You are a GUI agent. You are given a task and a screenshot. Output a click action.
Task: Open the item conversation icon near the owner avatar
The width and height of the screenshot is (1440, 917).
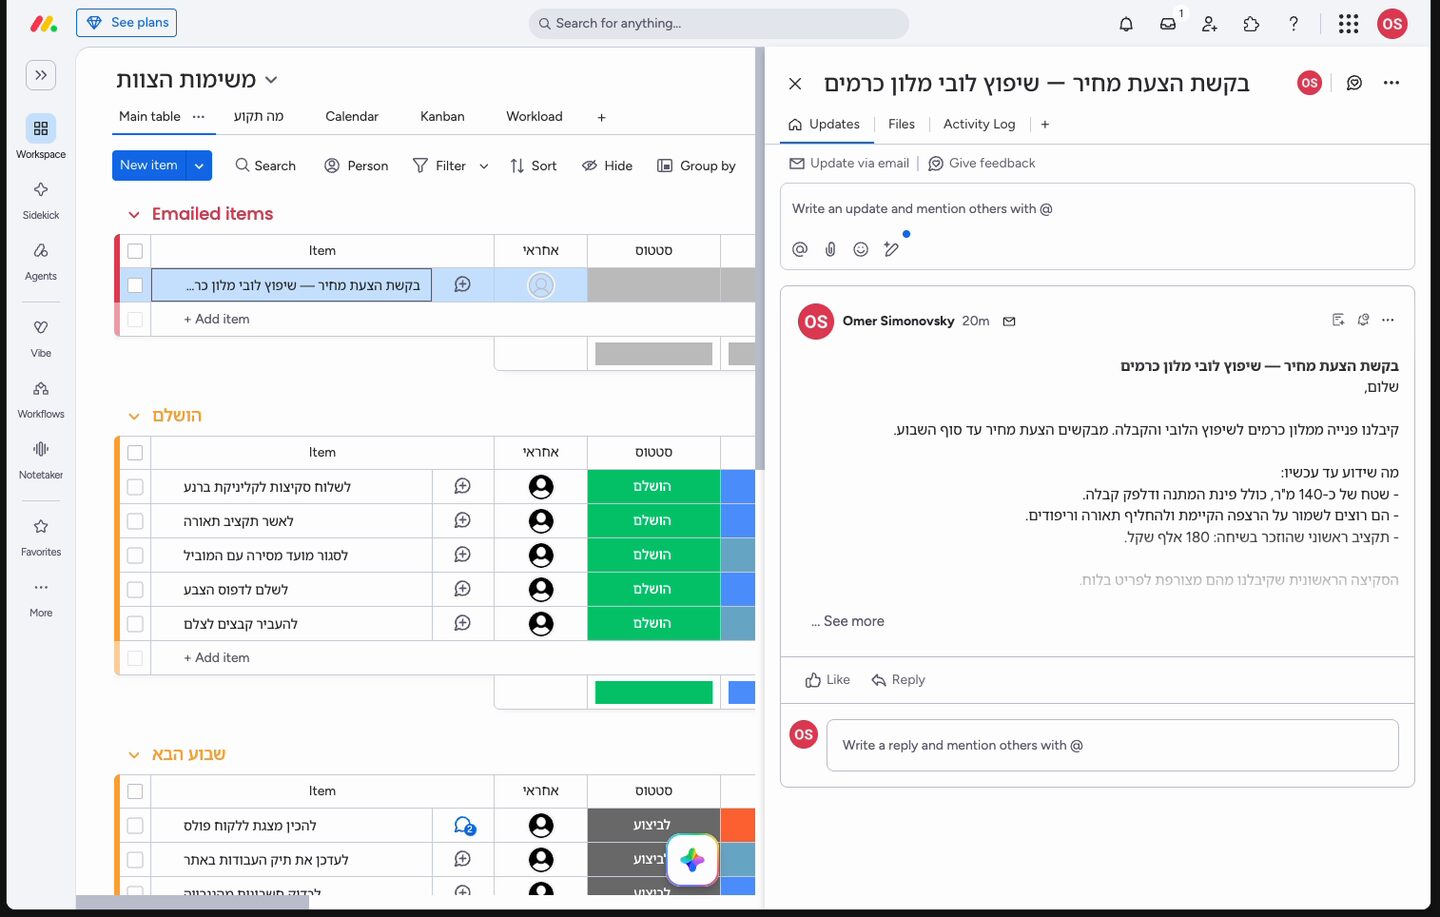1354,83
